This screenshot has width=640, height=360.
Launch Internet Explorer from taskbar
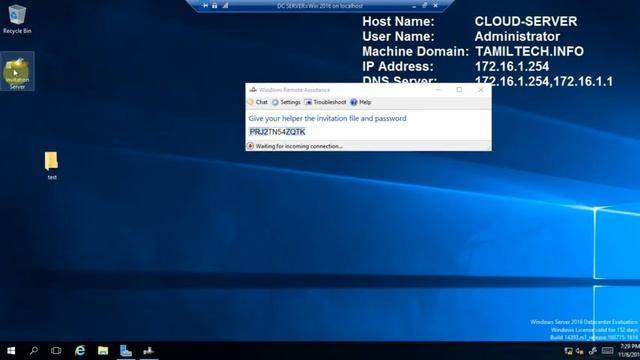coord(80,351)
